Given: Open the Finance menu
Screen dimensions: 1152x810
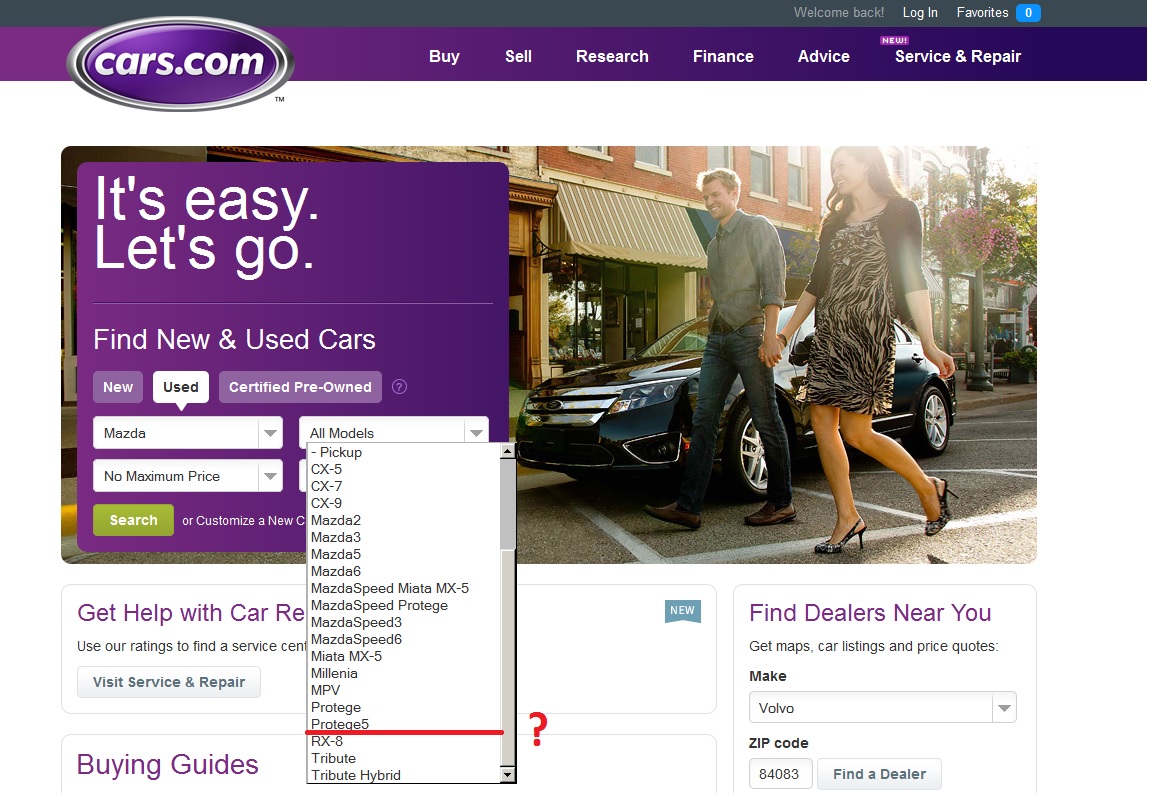Looking at the screenshot, I should 723,56.
